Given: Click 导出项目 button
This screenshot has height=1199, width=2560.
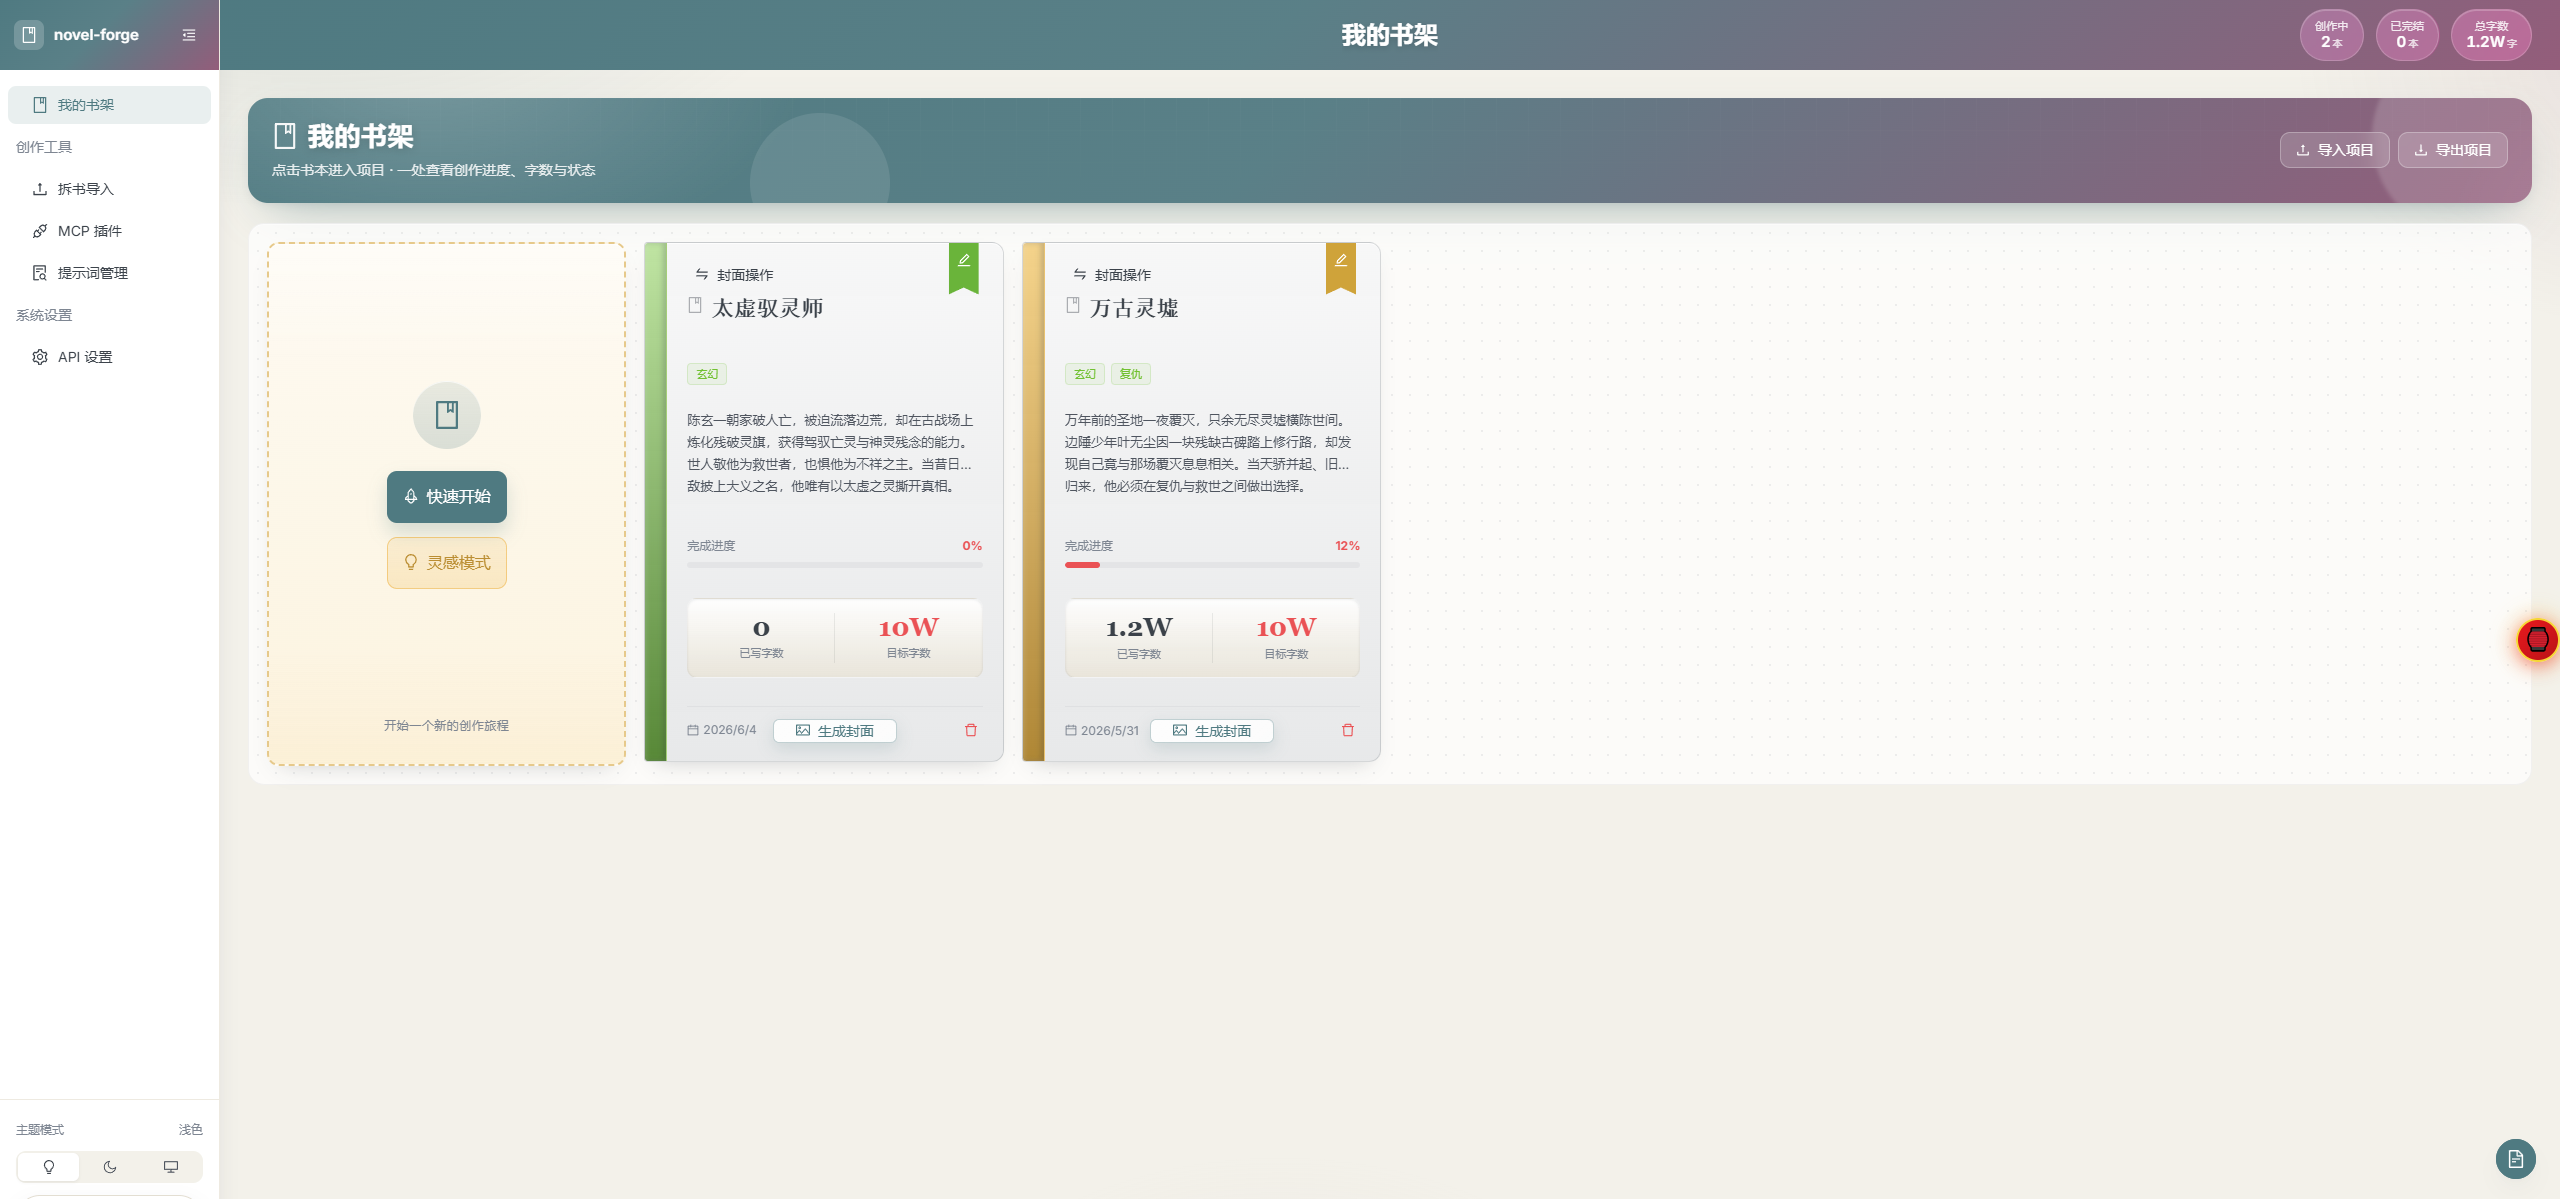Looking at the screenshot, I should click(x=2452, y=150).
